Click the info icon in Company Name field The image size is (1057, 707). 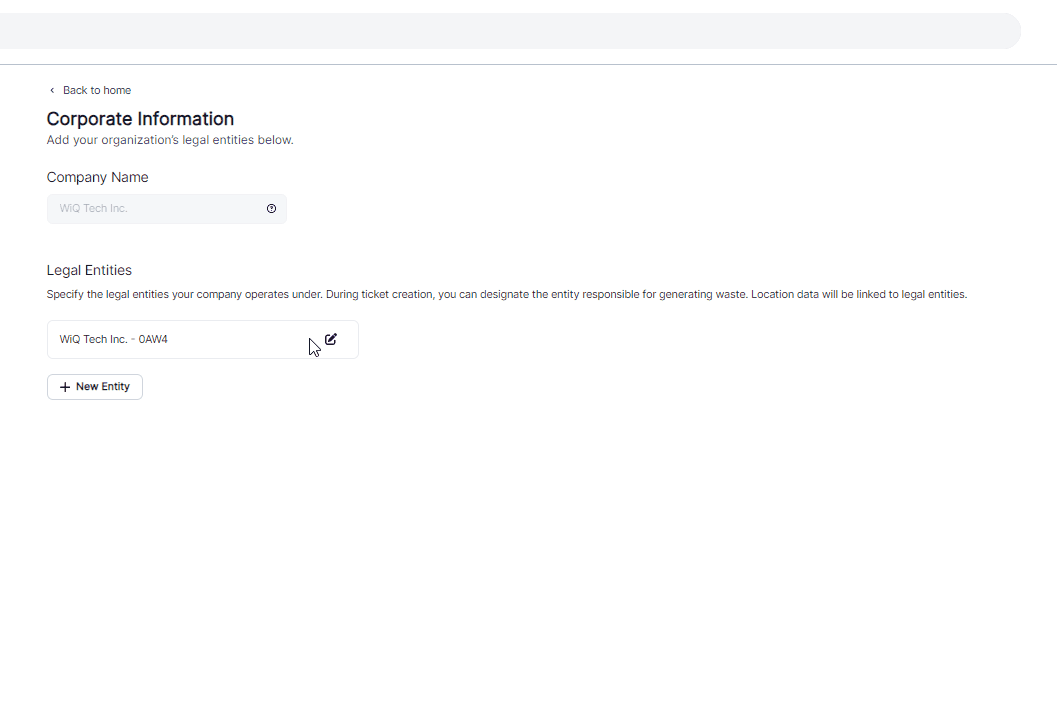271,209
